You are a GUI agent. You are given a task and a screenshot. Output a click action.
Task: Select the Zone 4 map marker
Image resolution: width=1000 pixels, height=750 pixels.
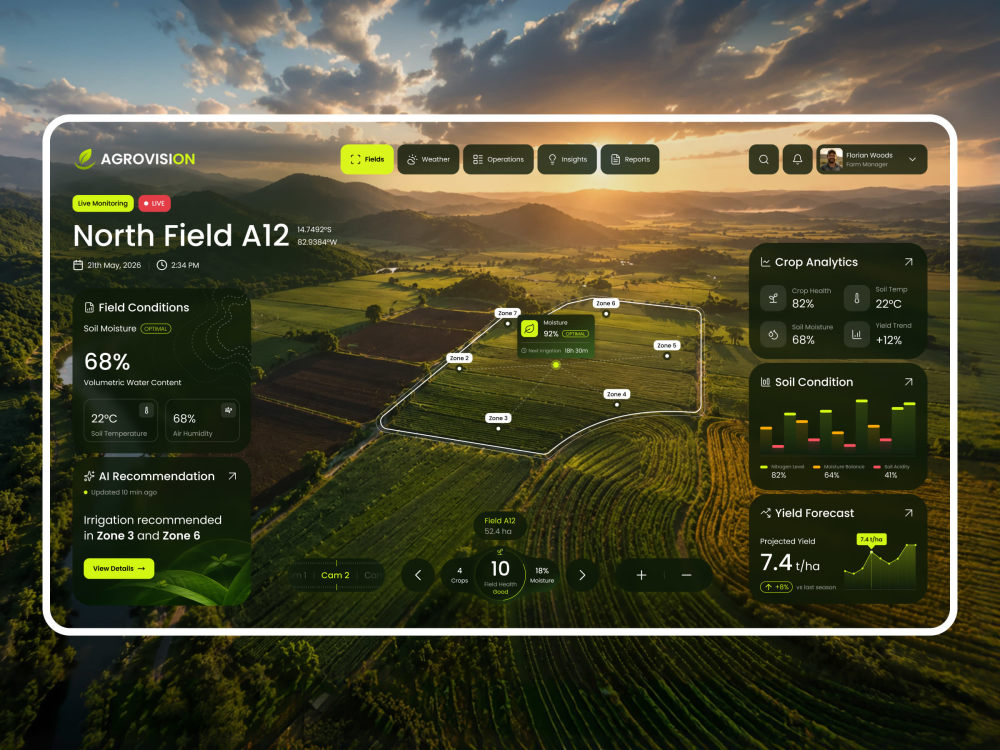617,394
